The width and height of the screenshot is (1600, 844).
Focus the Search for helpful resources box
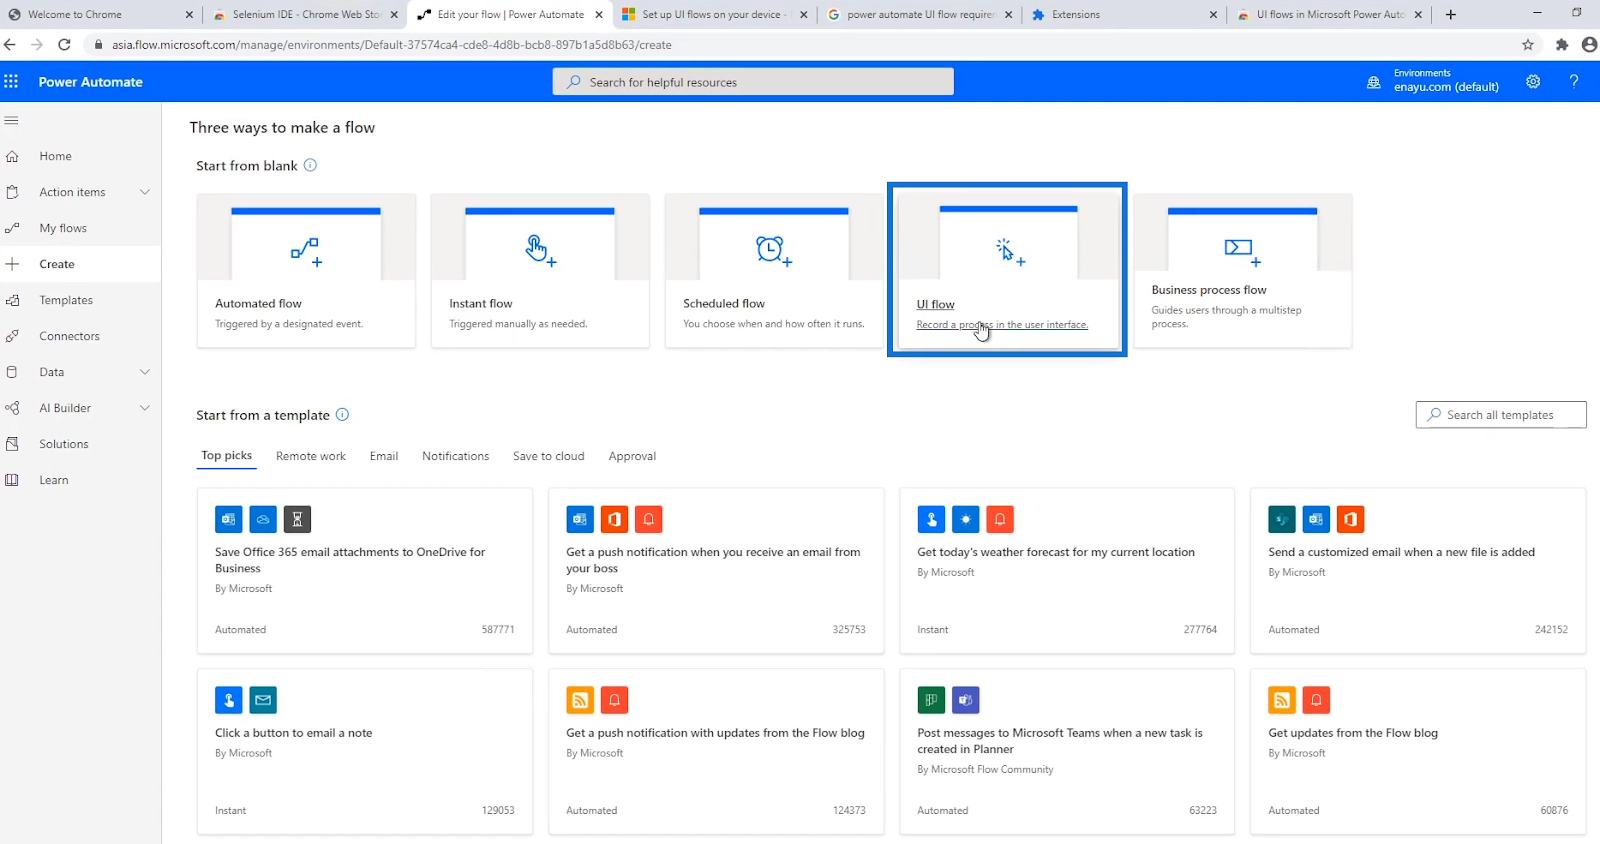coord(753,82)
